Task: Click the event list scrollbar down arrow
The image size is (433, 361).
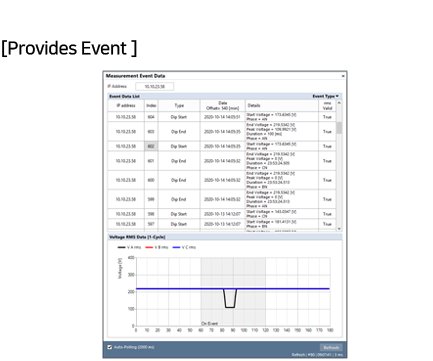Action: 339,229
